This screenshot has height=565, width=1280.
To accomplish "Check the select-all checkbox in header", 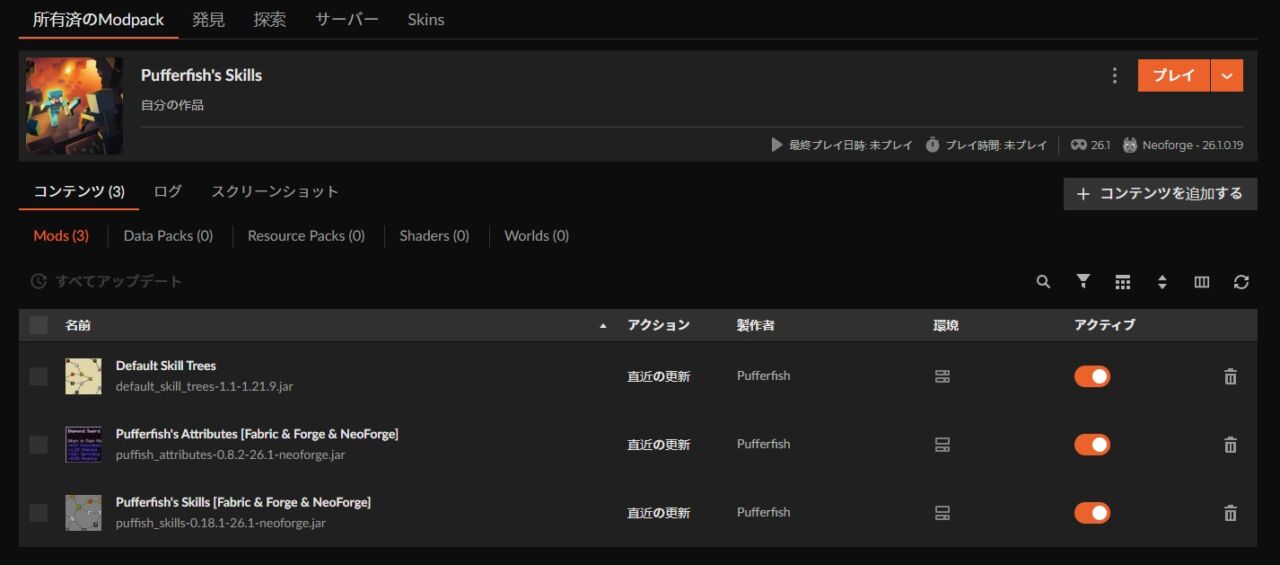I will (38, 325).
